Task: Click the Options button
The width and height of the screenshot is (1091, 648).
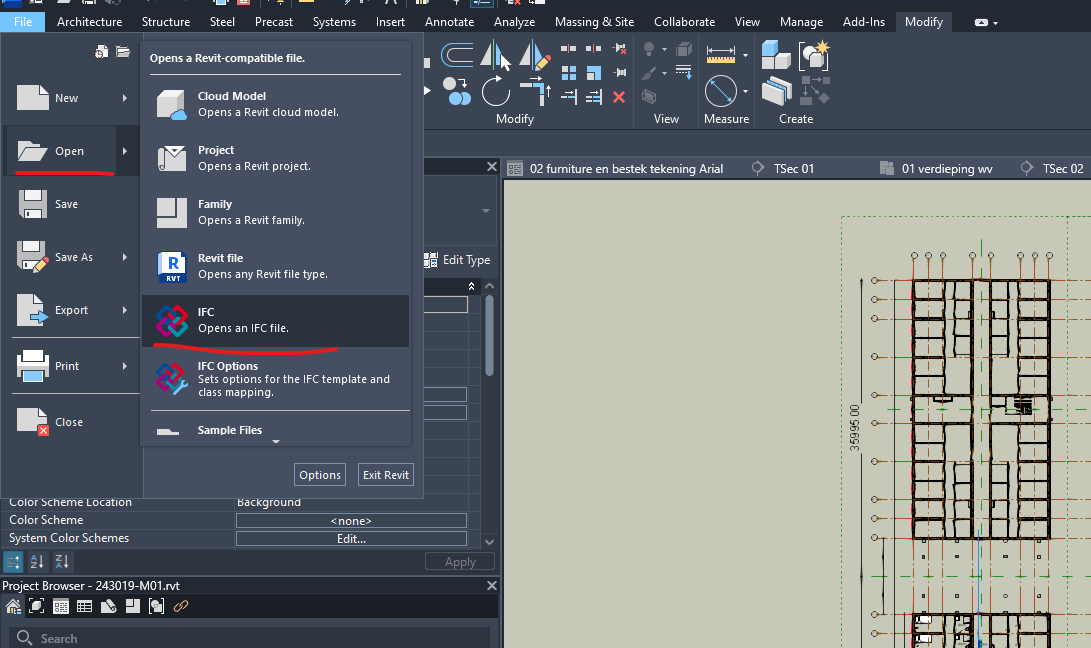Action: click(319, 474)
